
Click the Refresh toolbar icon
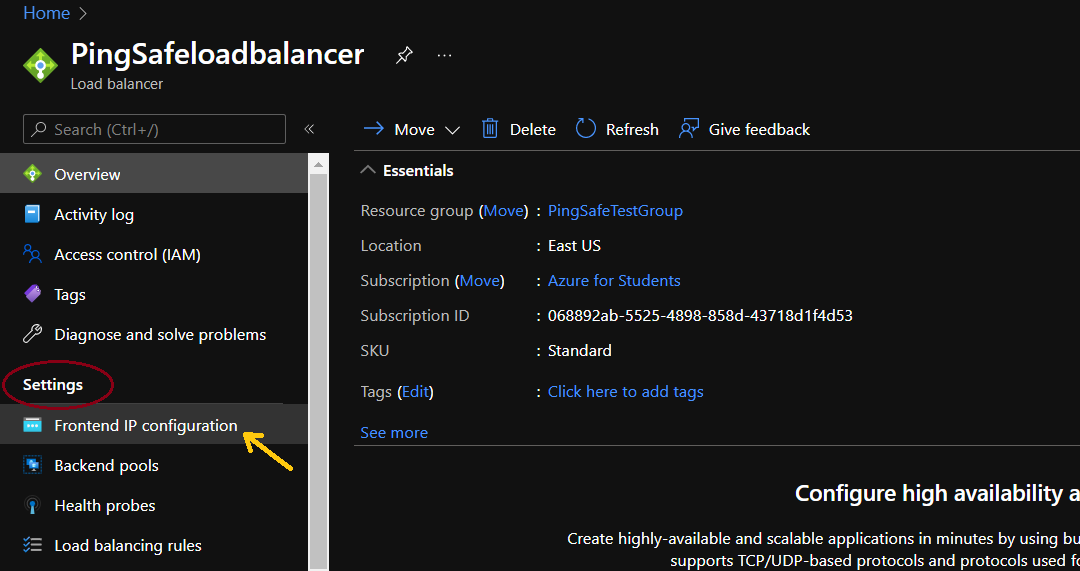point(586,129)
